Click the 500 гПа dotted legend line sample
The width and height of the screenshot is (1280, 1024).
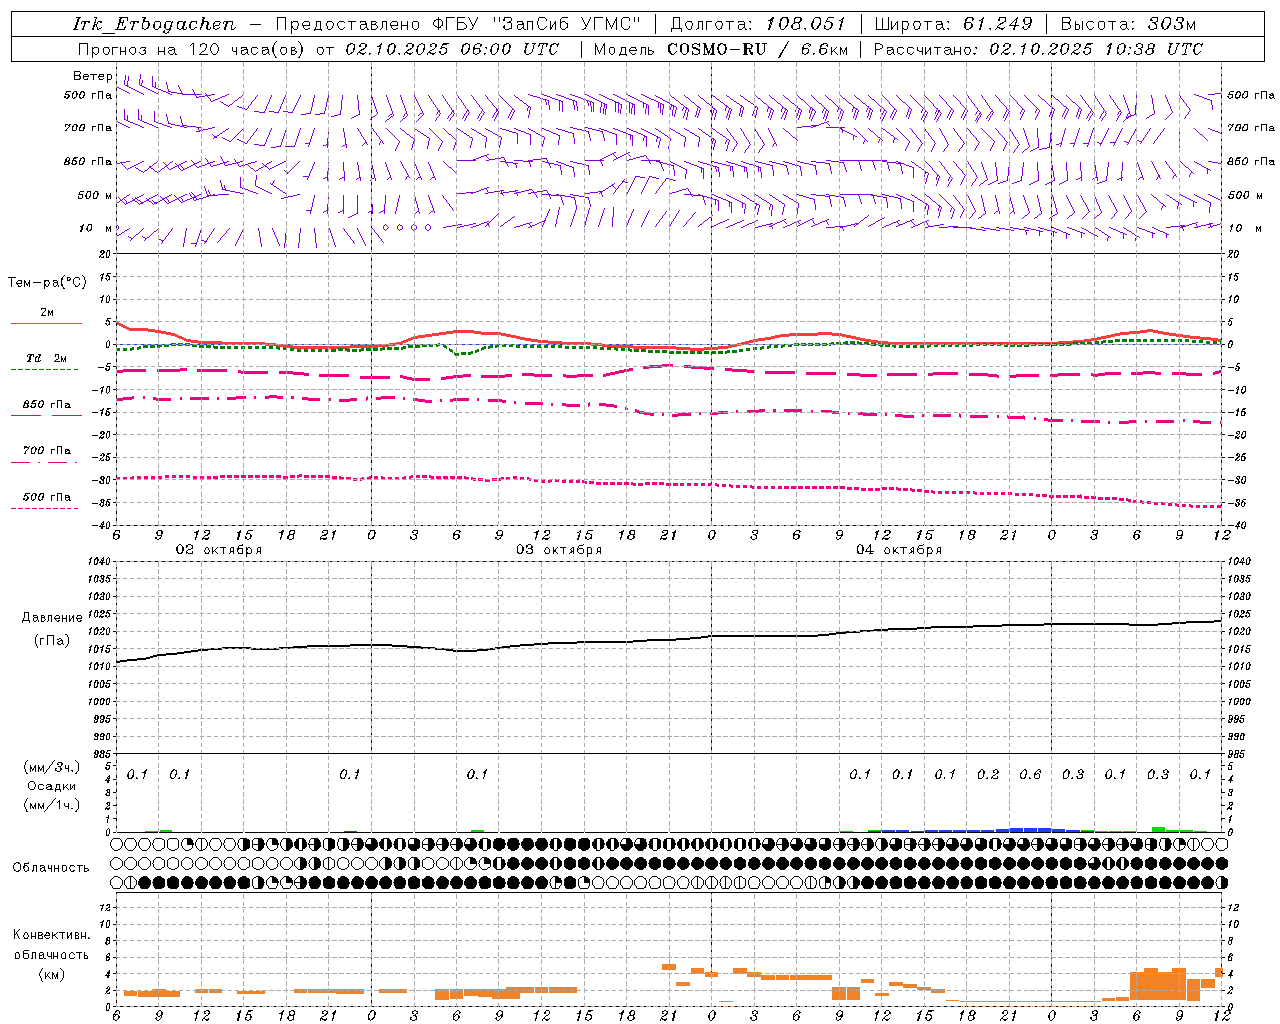(x=44, y=508)
